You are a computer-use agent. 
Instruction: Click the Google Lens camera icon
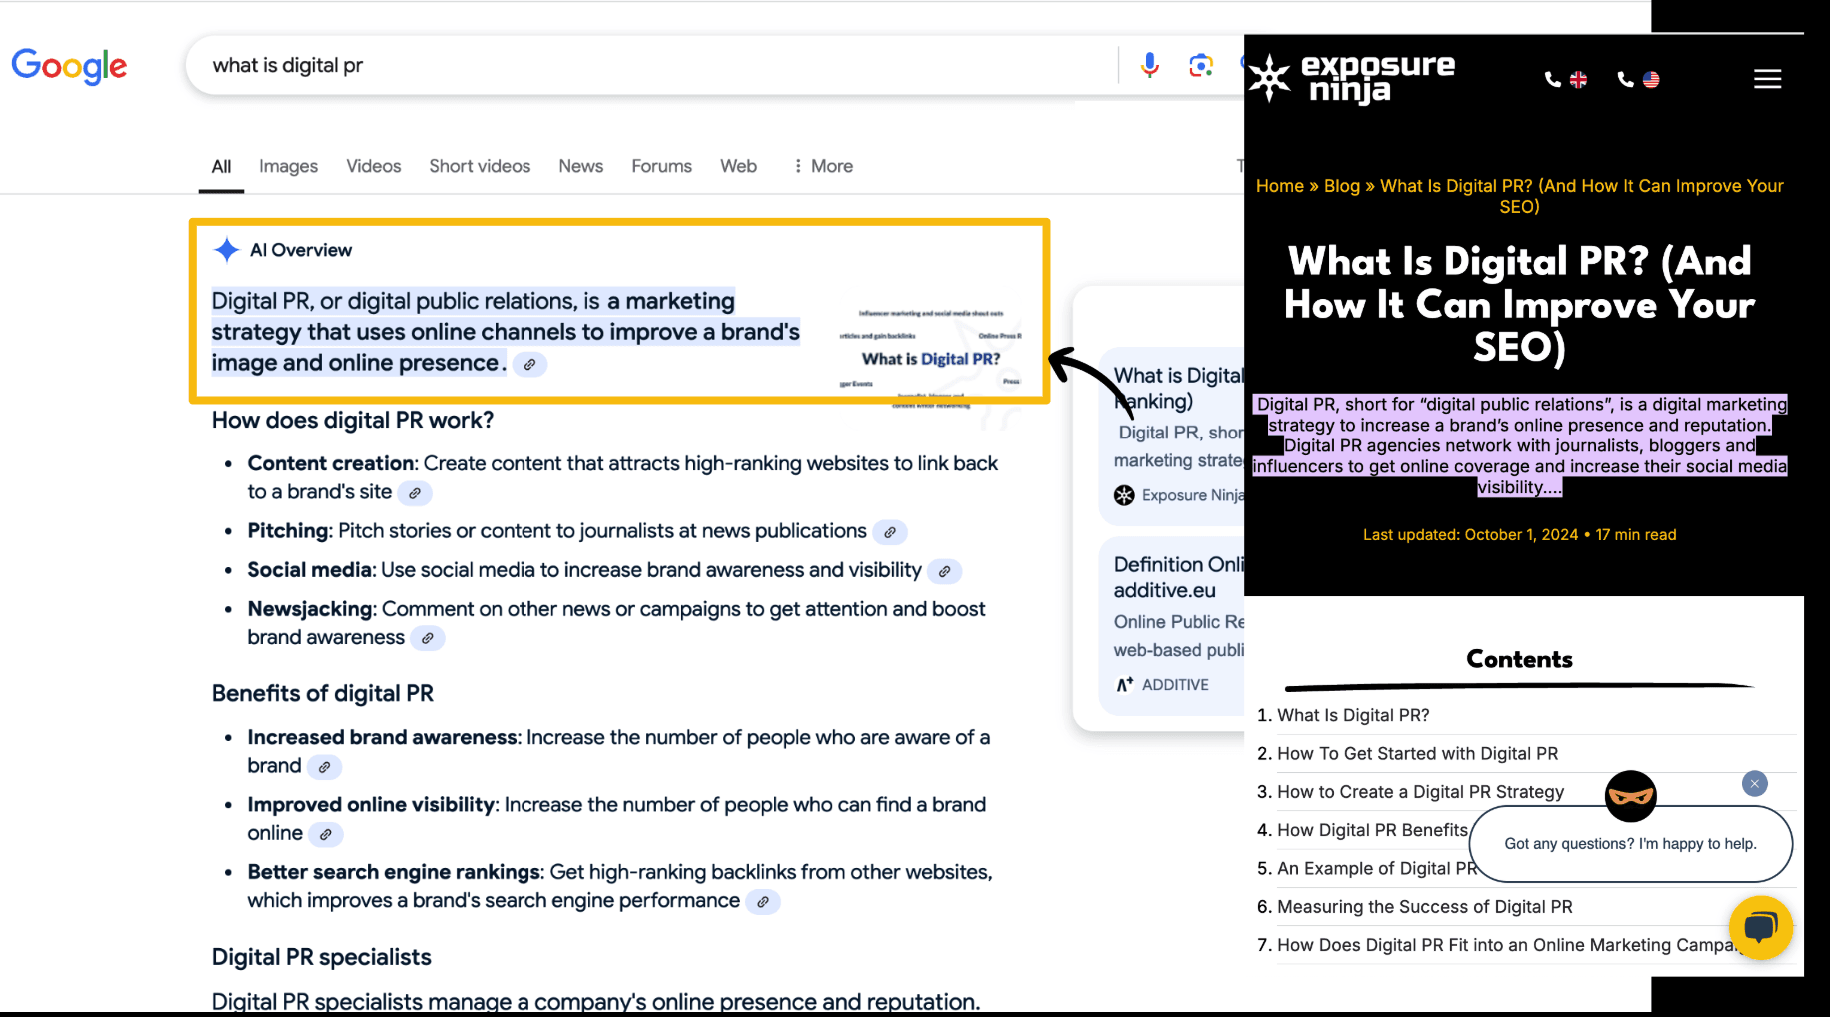tap(1200, 65)
